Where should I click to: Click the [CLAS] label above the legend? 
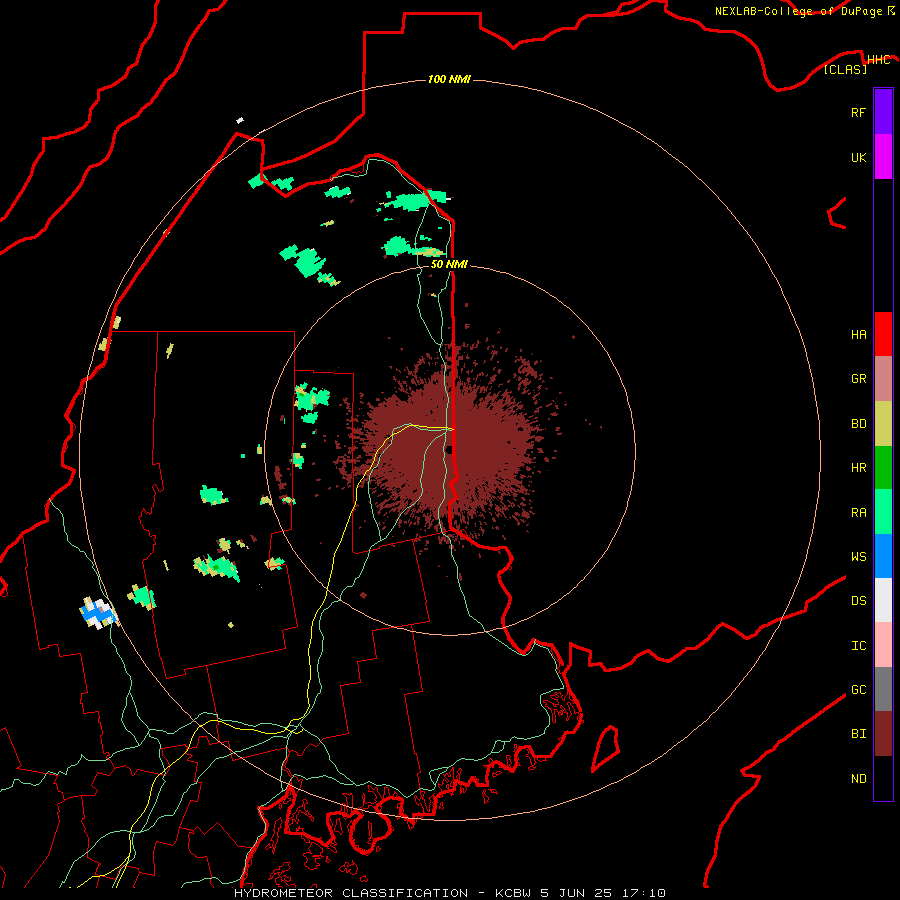[845, 69]
